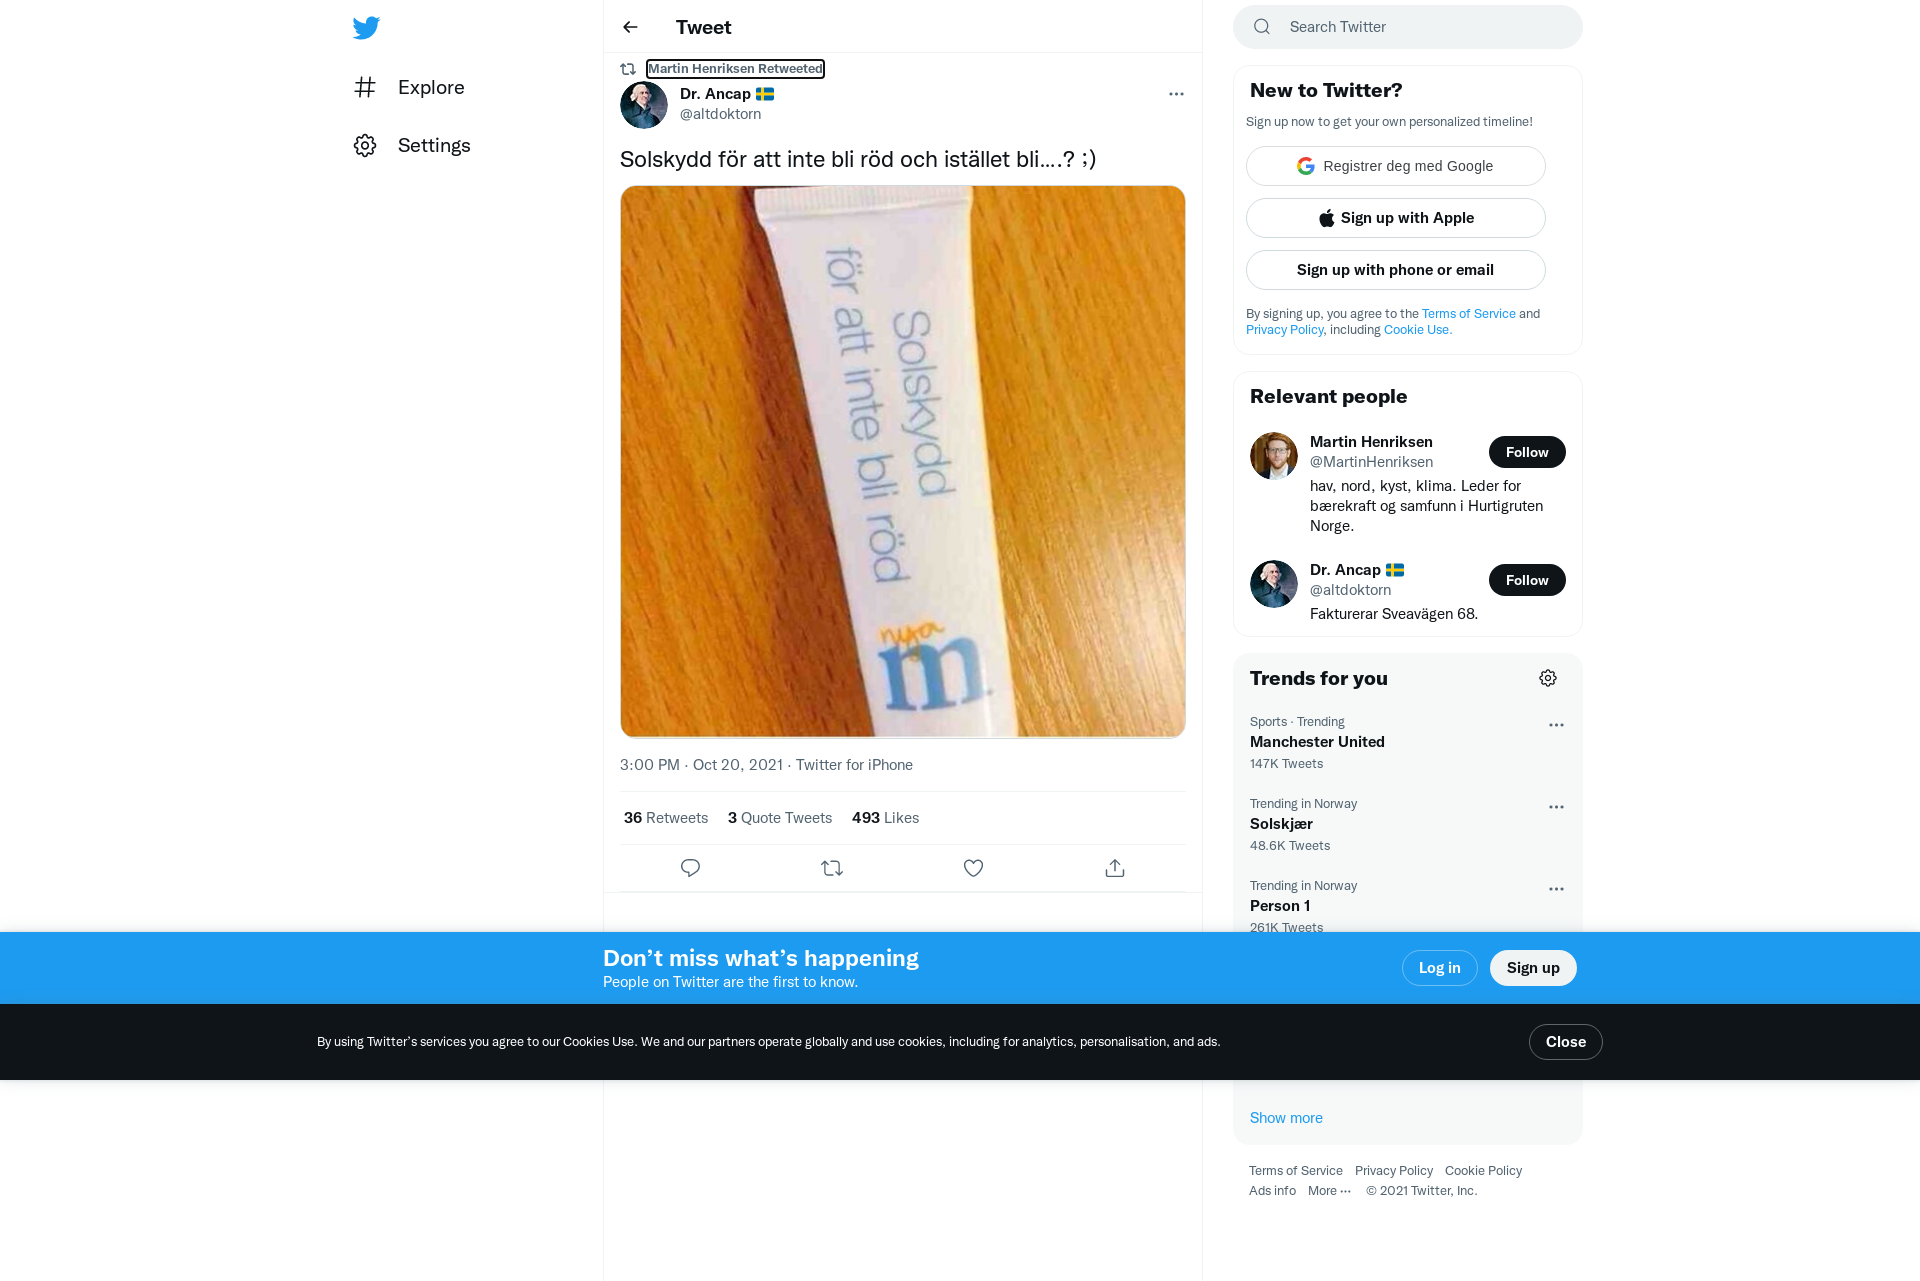Open the Terms of Service signup link
The height and width of the screenshot is (1281, 1920).
pos(1469,314)
